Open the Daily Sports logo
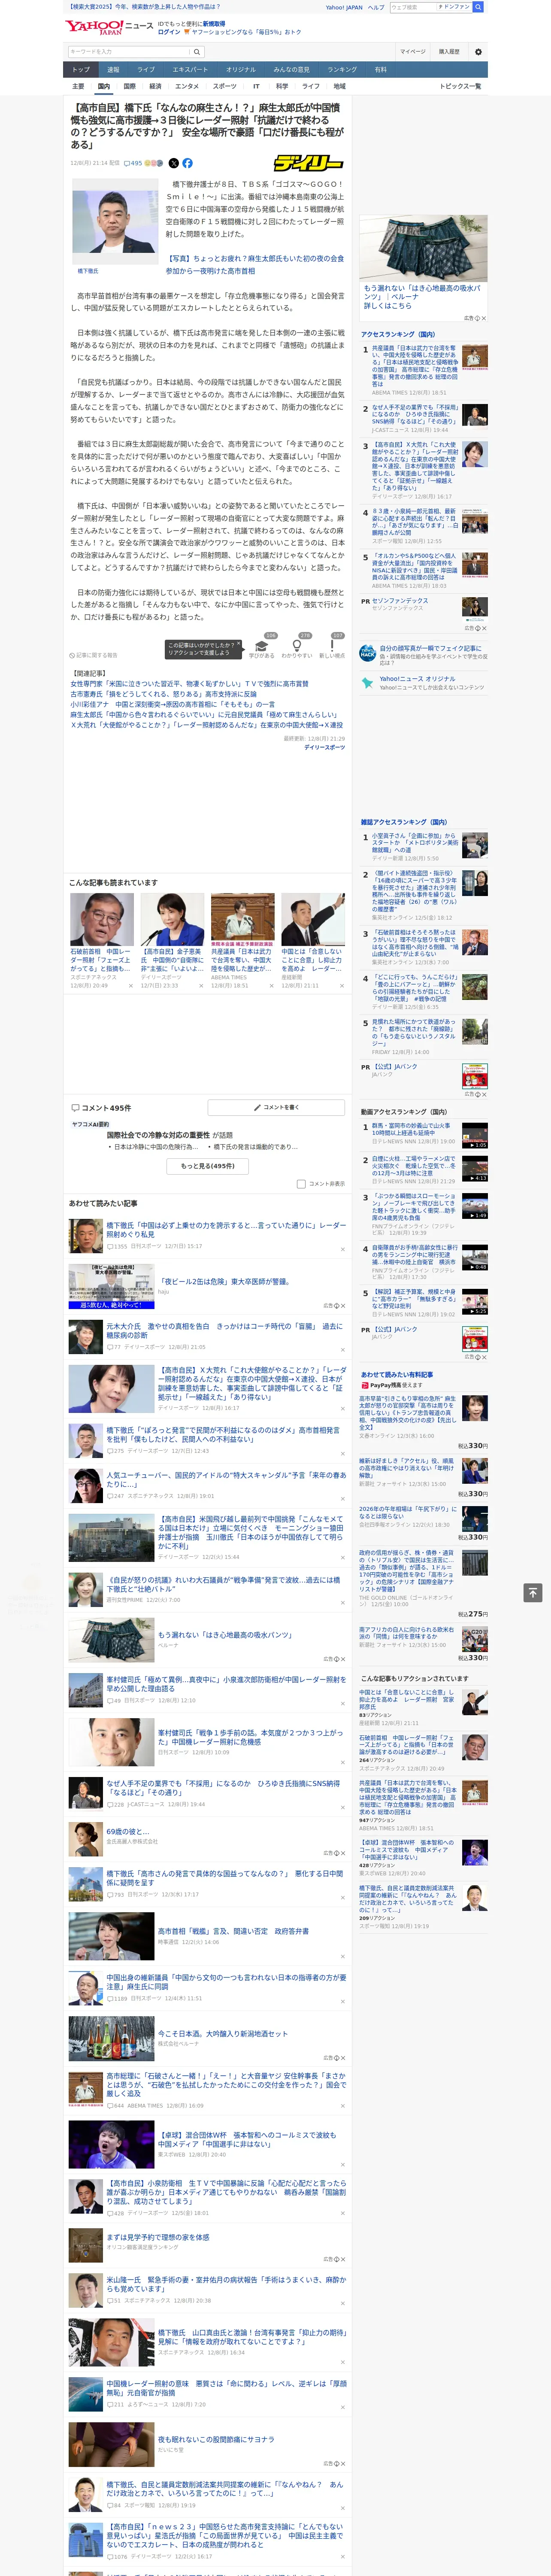Image resolution: width=551 pixels, height=2576 pixels. [x=310, y=163]
